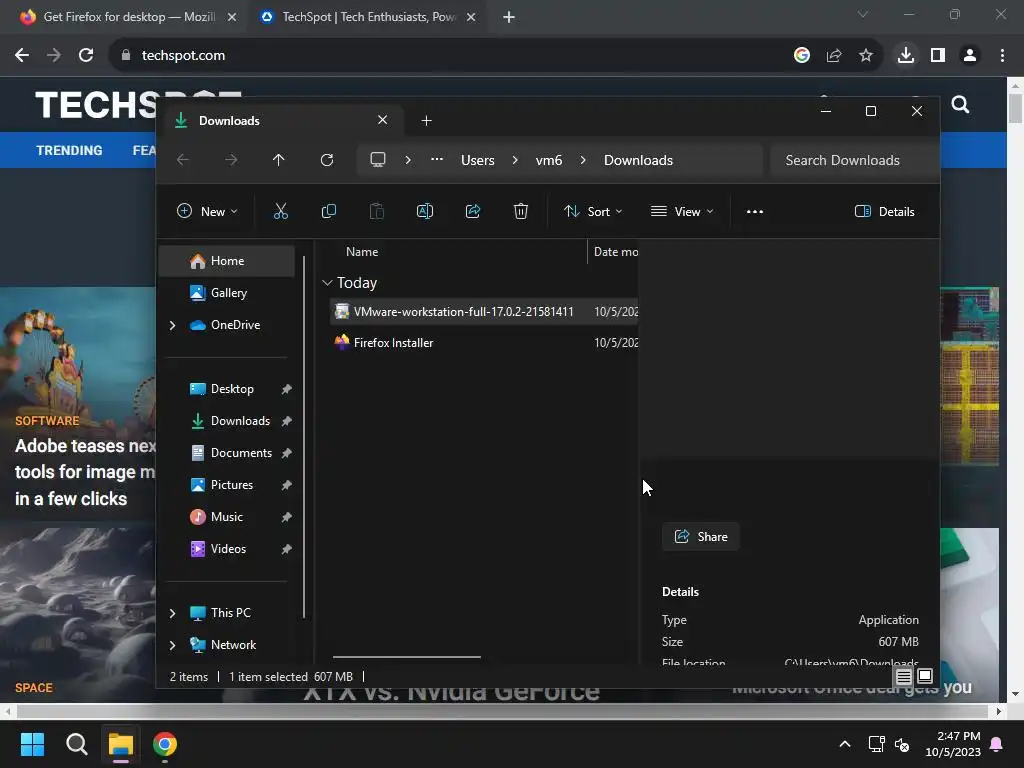This screenshot has width=1024, height=768.
Task: Go up one folder with the Up arrow
Action: pos(278,160)
